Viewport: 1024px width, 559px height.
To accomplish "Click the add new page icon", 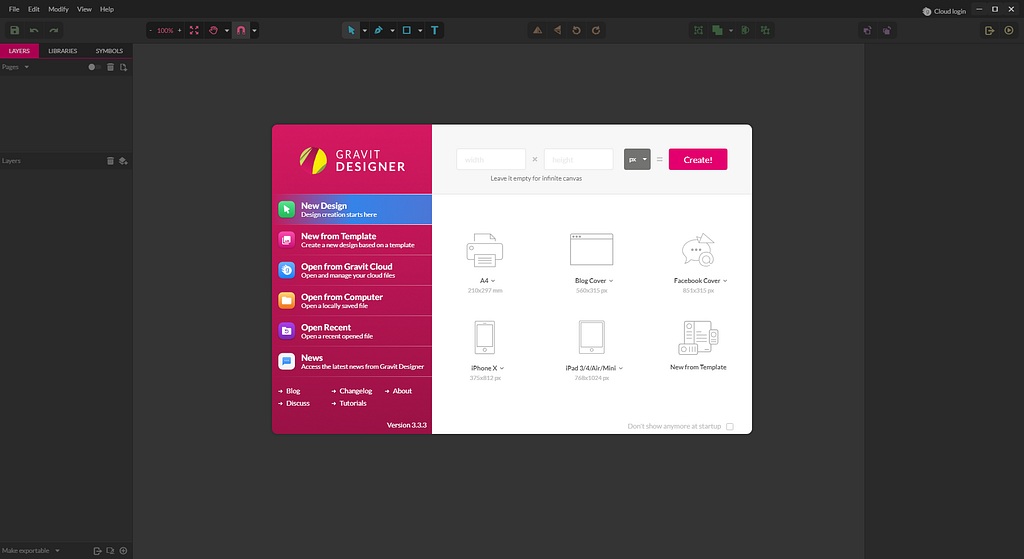I will (x=123, y=67).
